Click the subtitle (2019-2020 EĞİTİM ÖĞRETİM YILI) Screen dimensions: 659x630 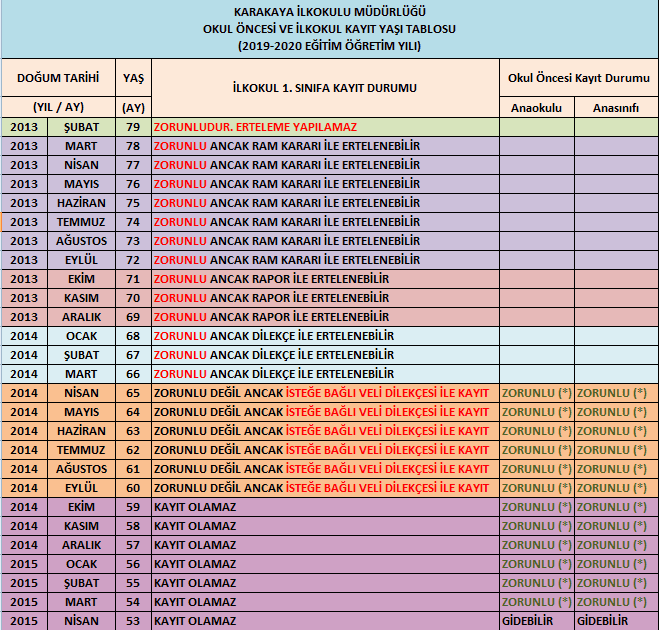coord(330,45)
